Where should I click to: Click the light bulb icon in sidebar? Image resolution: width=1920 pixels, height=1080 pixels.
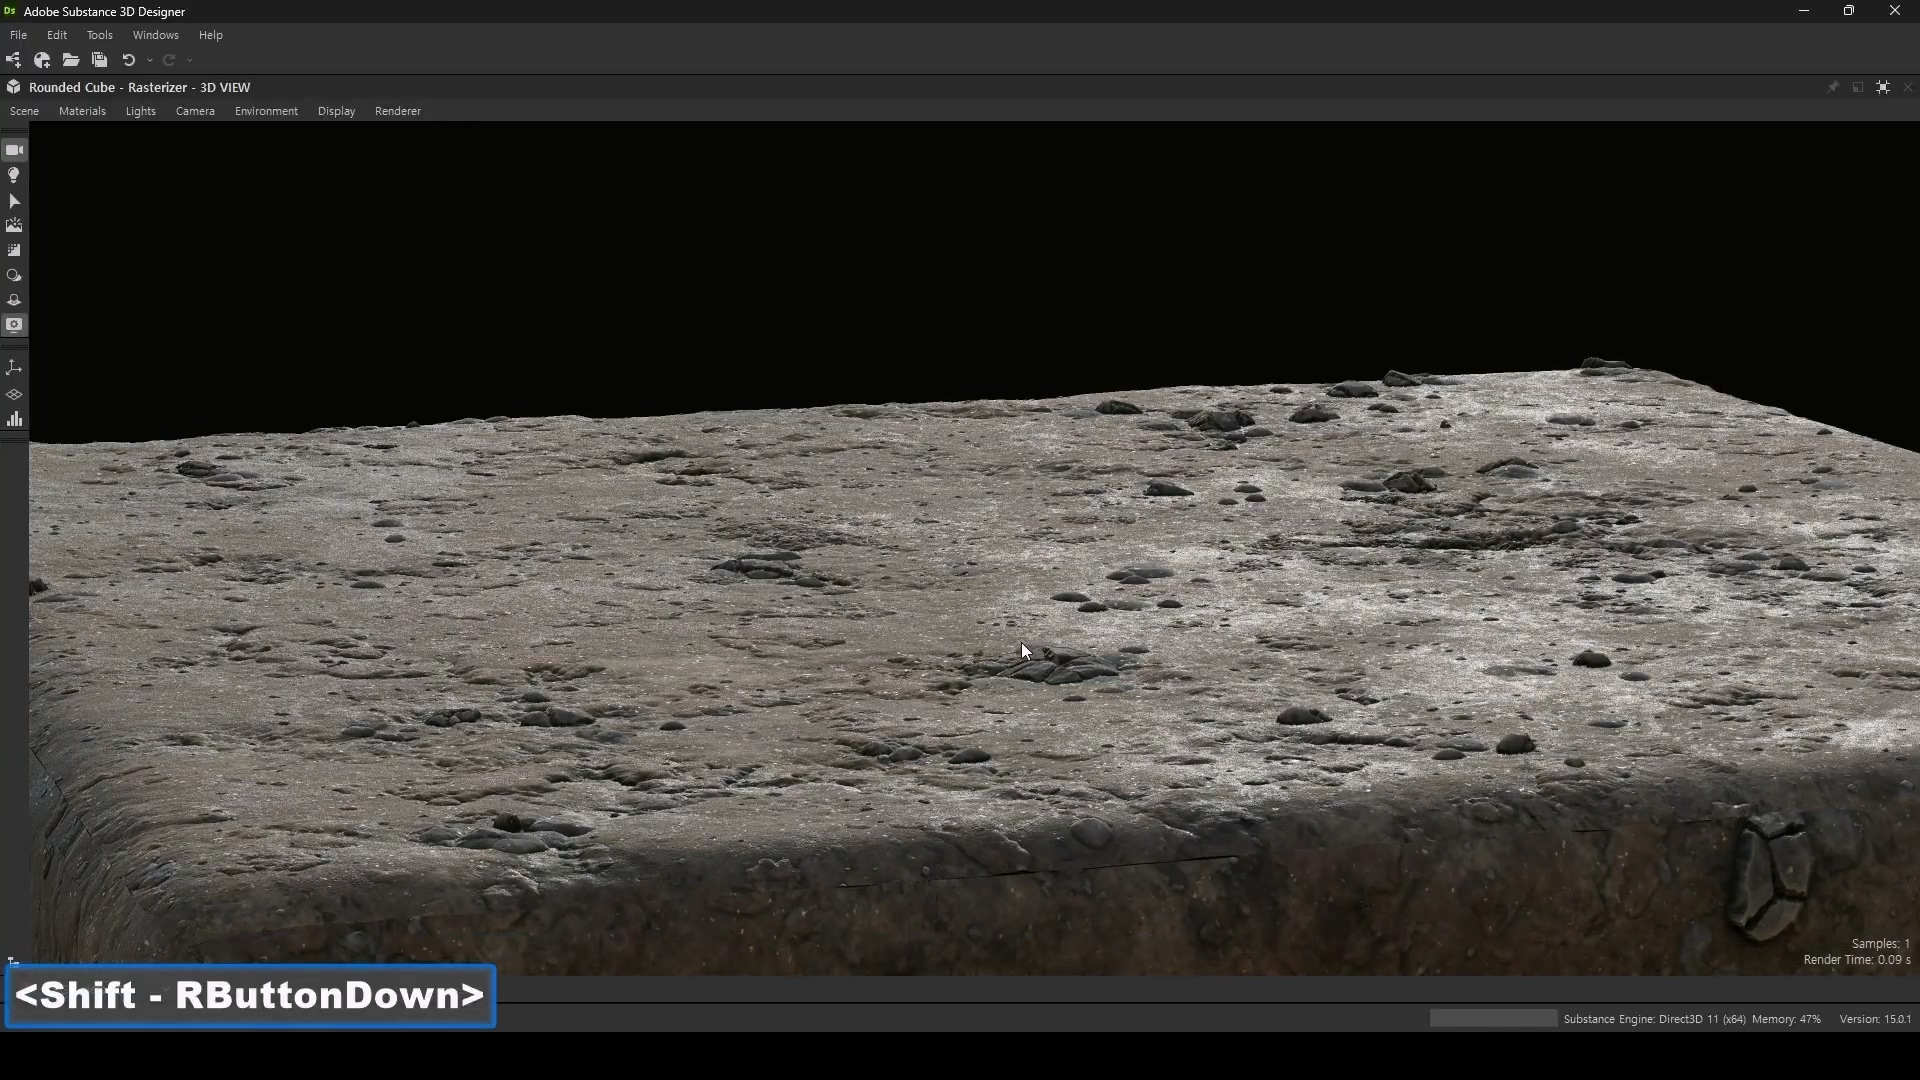[14, 175]
